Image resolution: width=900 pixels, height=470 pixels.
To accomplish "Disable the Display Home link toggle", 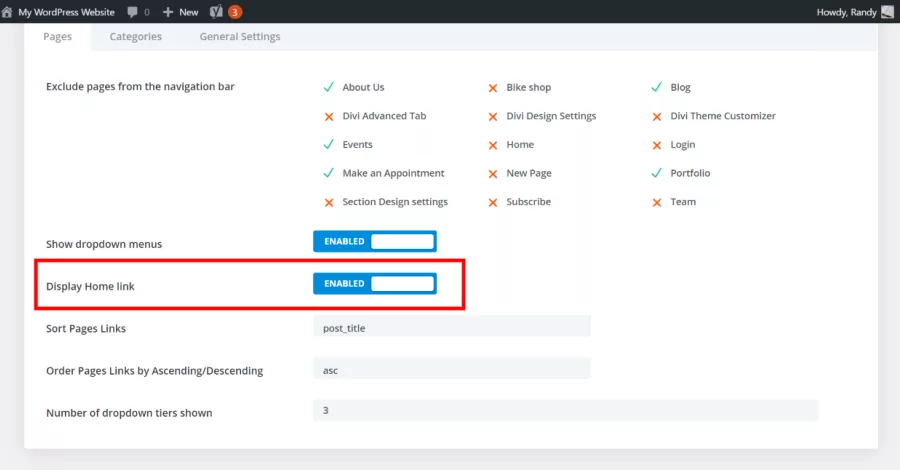I will tap(375, 283).
